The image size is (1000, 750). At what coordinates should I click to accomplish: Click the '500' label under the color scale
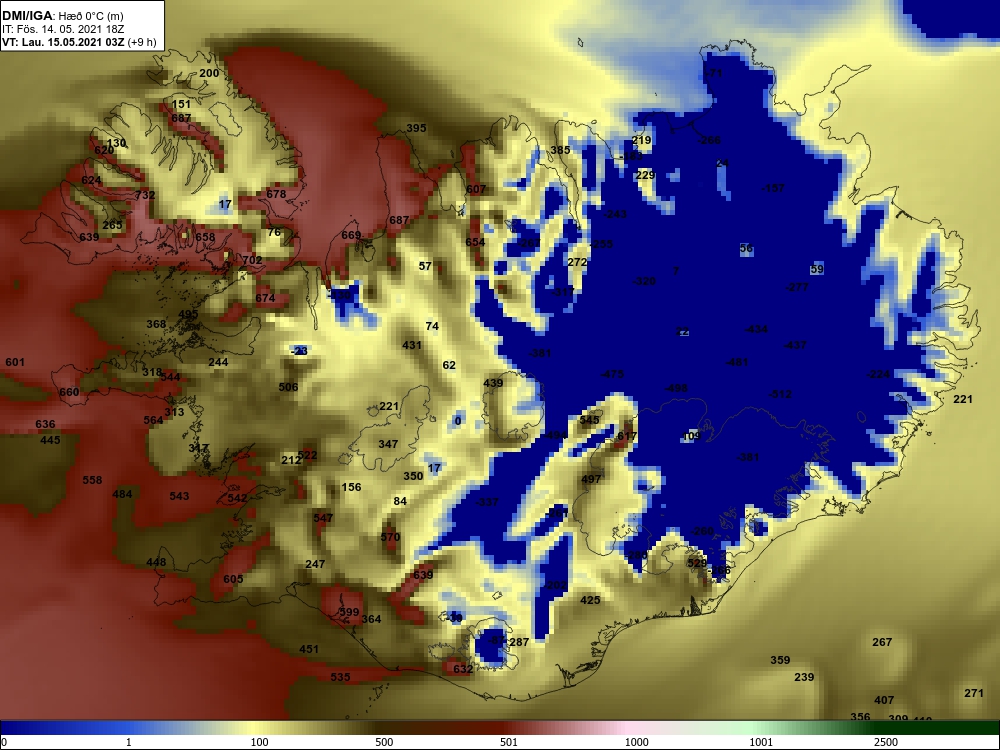coord(384,742)
